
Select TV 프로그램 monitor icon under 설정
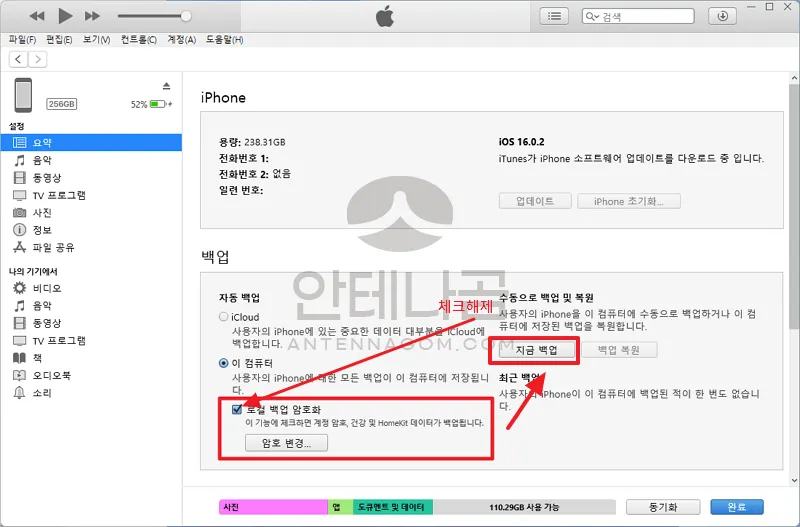[x=19, y=195]
